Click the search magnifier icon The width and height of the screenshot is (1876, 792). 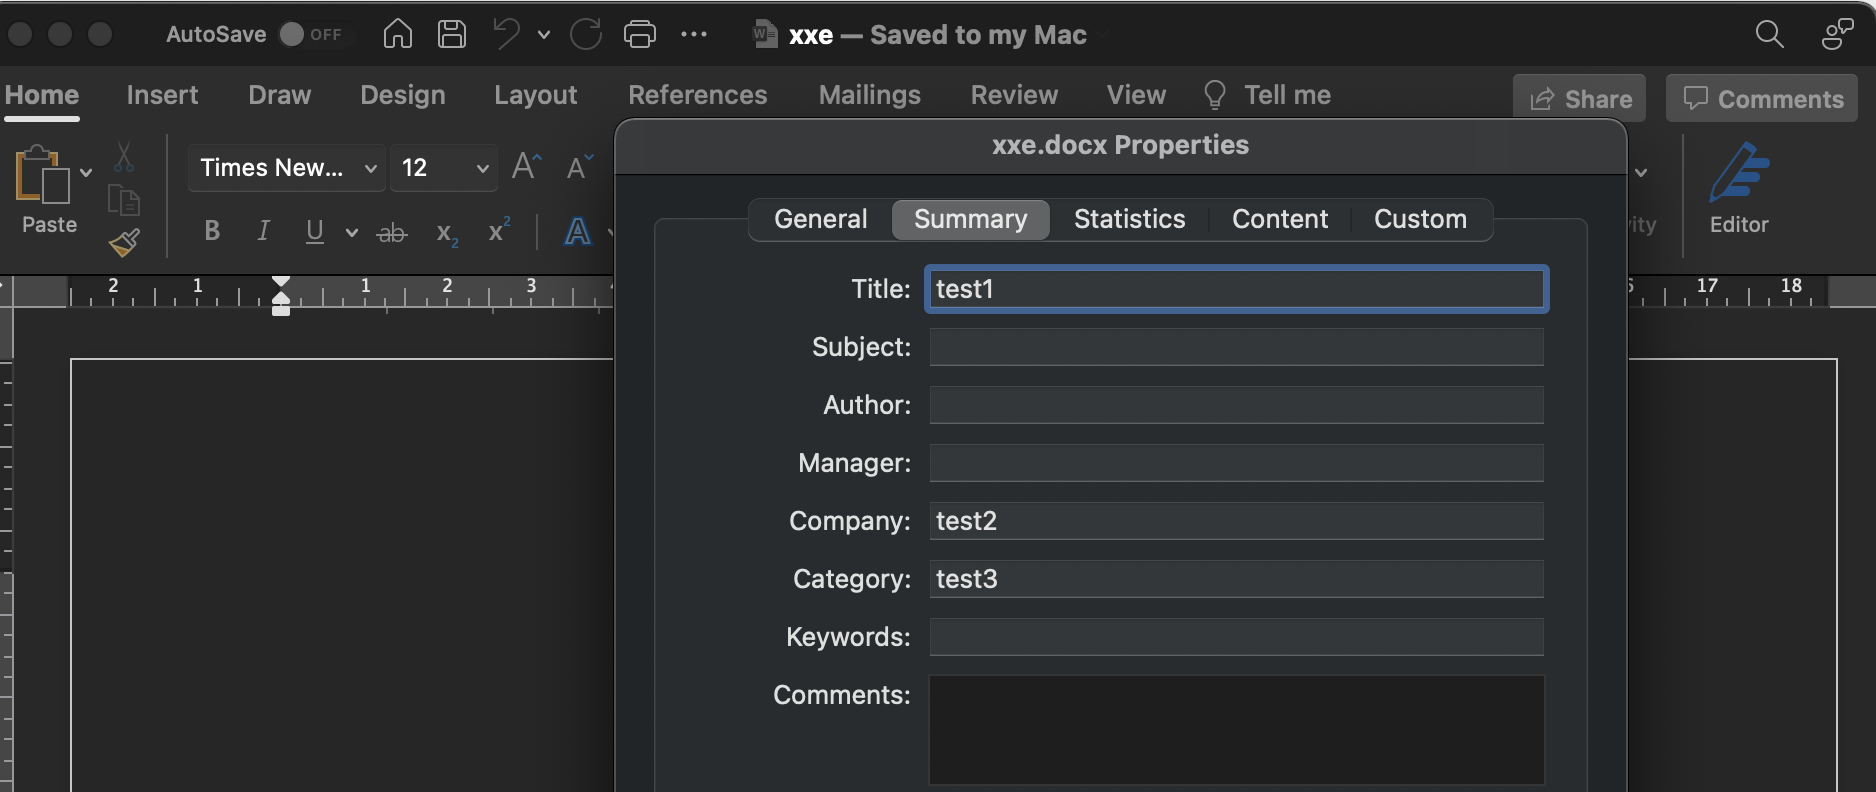coord(1768,34)
